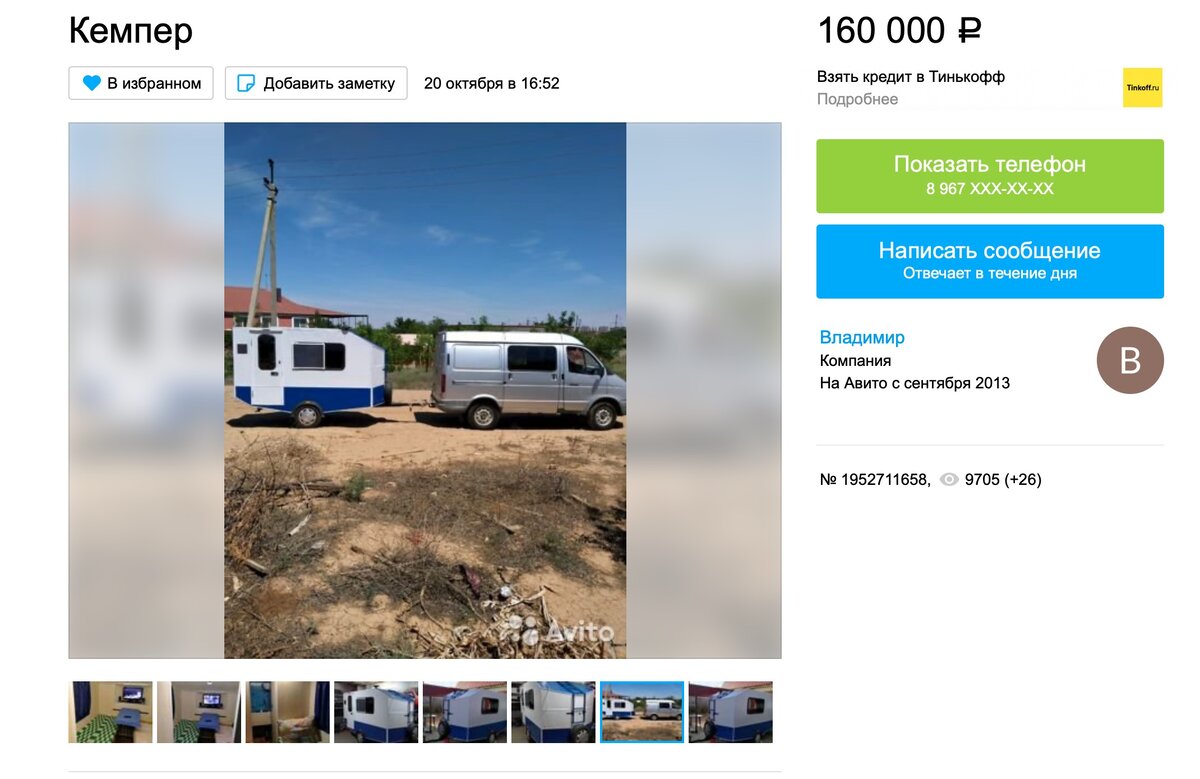Viewport: 1200px width, 779px height.
Task: Click Взять кредит в Тинькофф link
Action: (x=911, y=76)
